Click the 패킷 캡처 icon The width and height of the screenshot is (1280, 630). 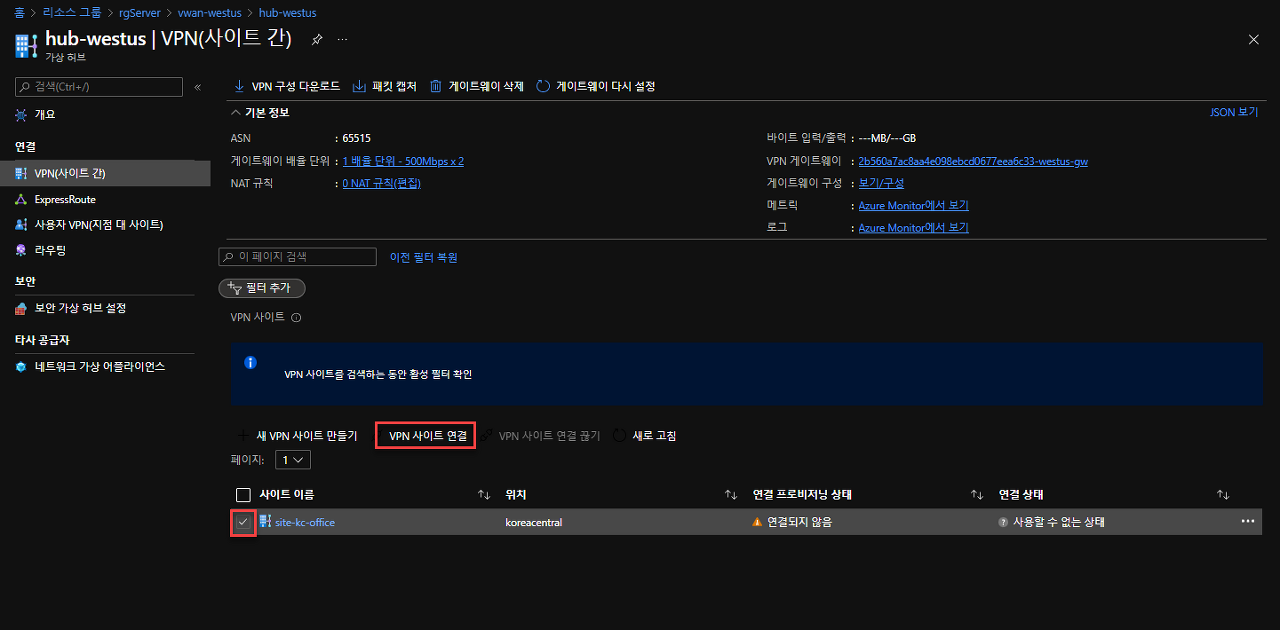360,86
